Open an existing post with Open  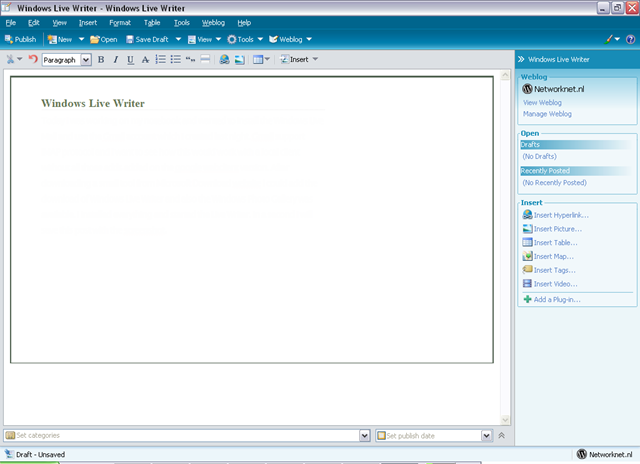(x=104, y=39)
